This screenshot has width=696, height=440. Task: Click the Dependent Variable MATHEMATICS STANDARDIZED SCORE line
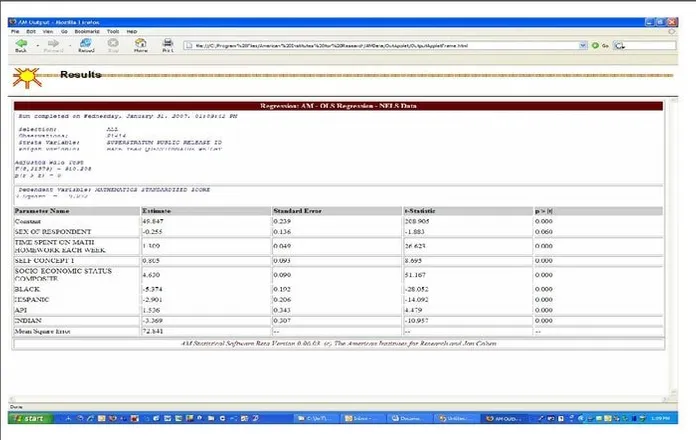point(114,190)
